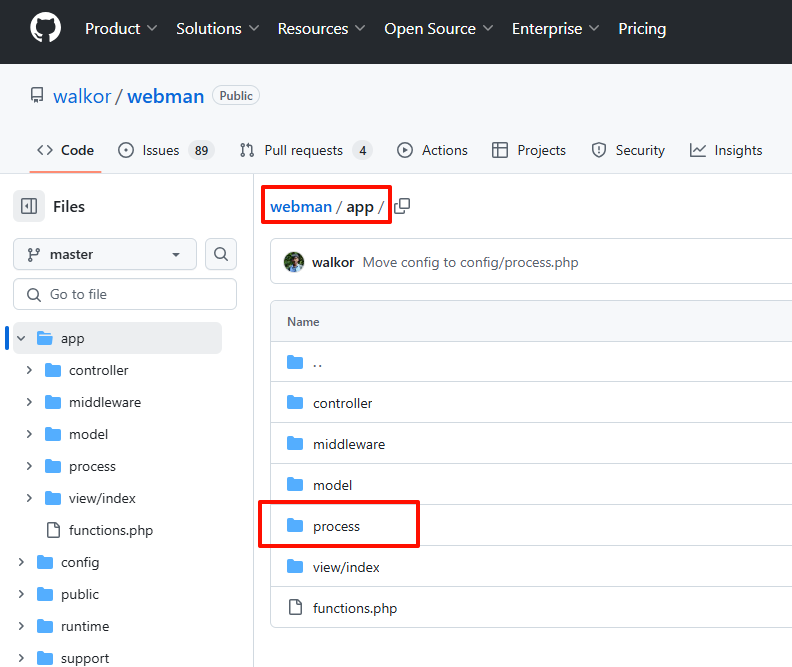Viewport: 792px width, 667px height.
Task: Click the search magnifier button beside branch selector
Action: [221, 254]
